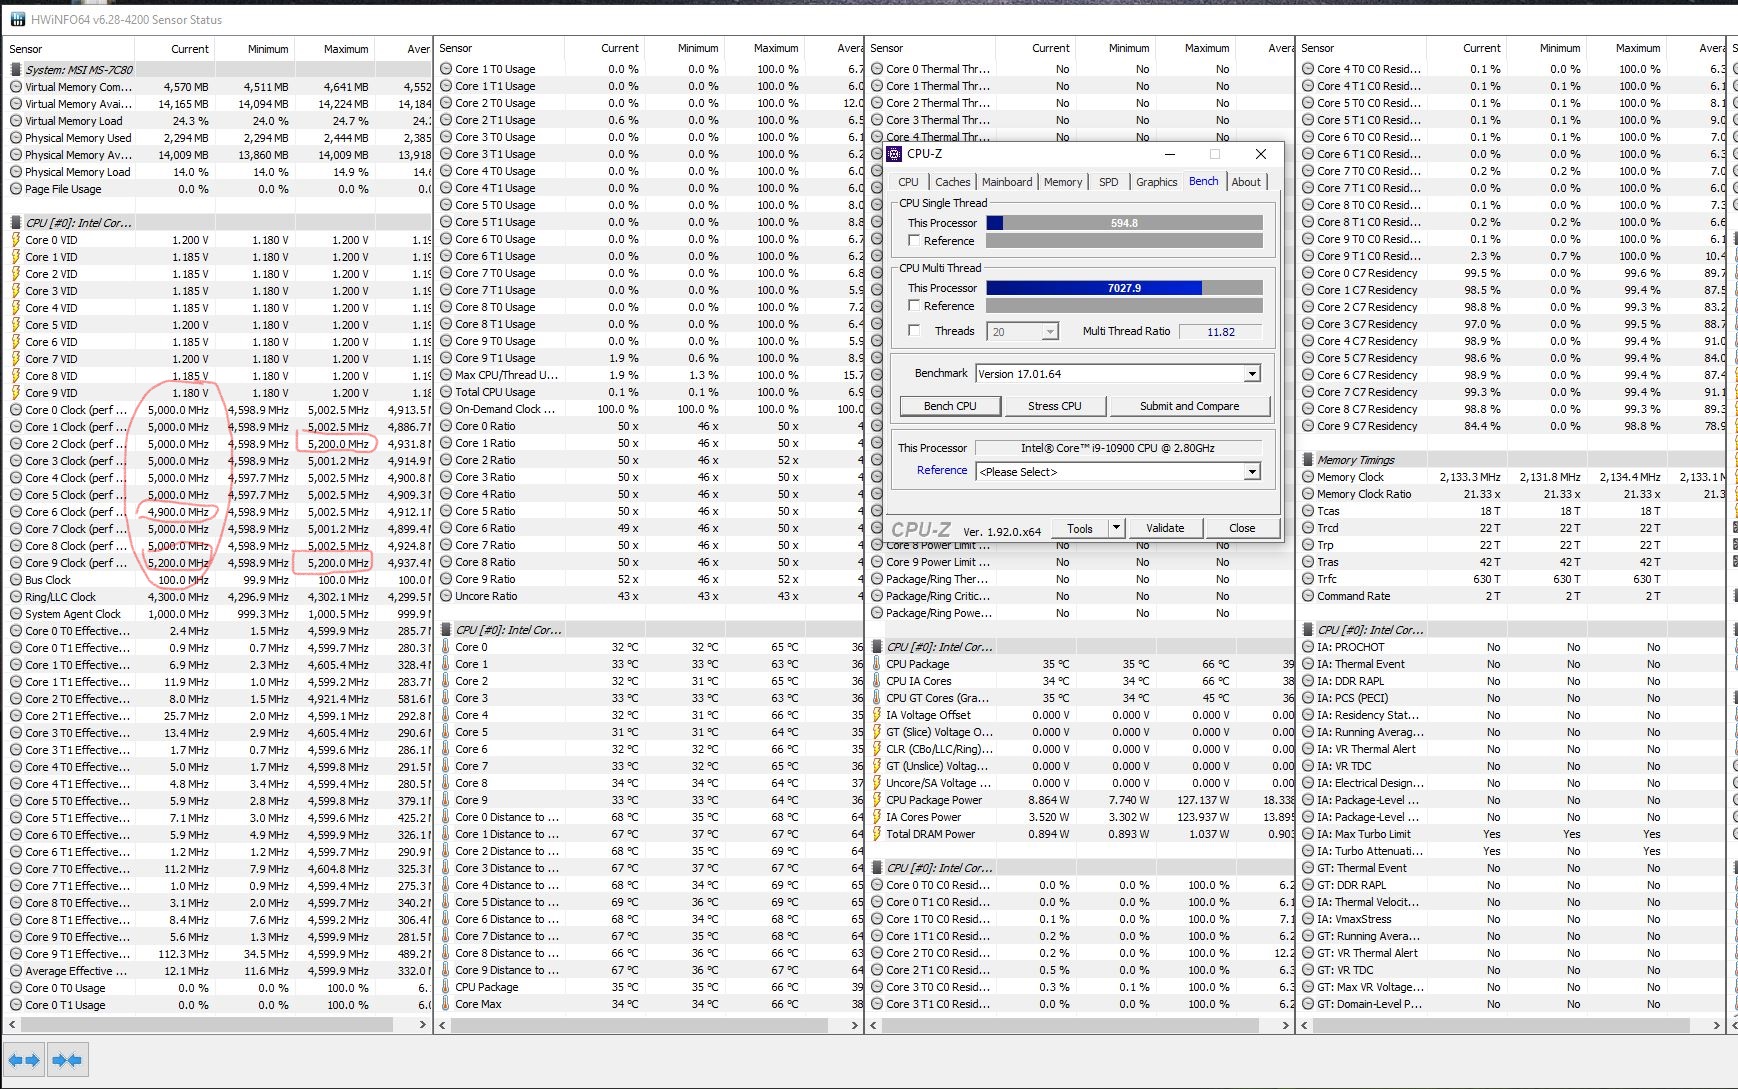Click the icon beside IA: PROCHOT

tap(1308, 647)
